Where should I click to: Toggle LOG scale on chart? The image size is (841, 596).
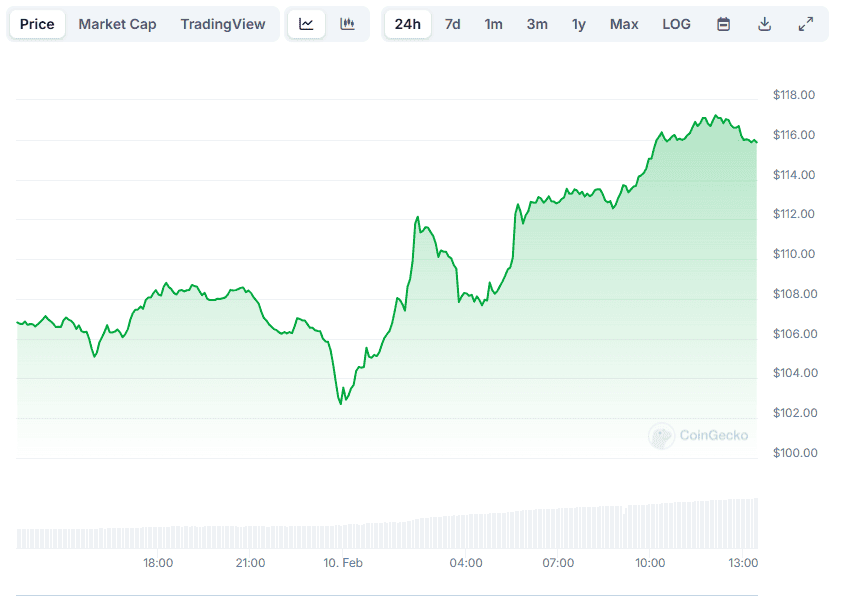676,24
